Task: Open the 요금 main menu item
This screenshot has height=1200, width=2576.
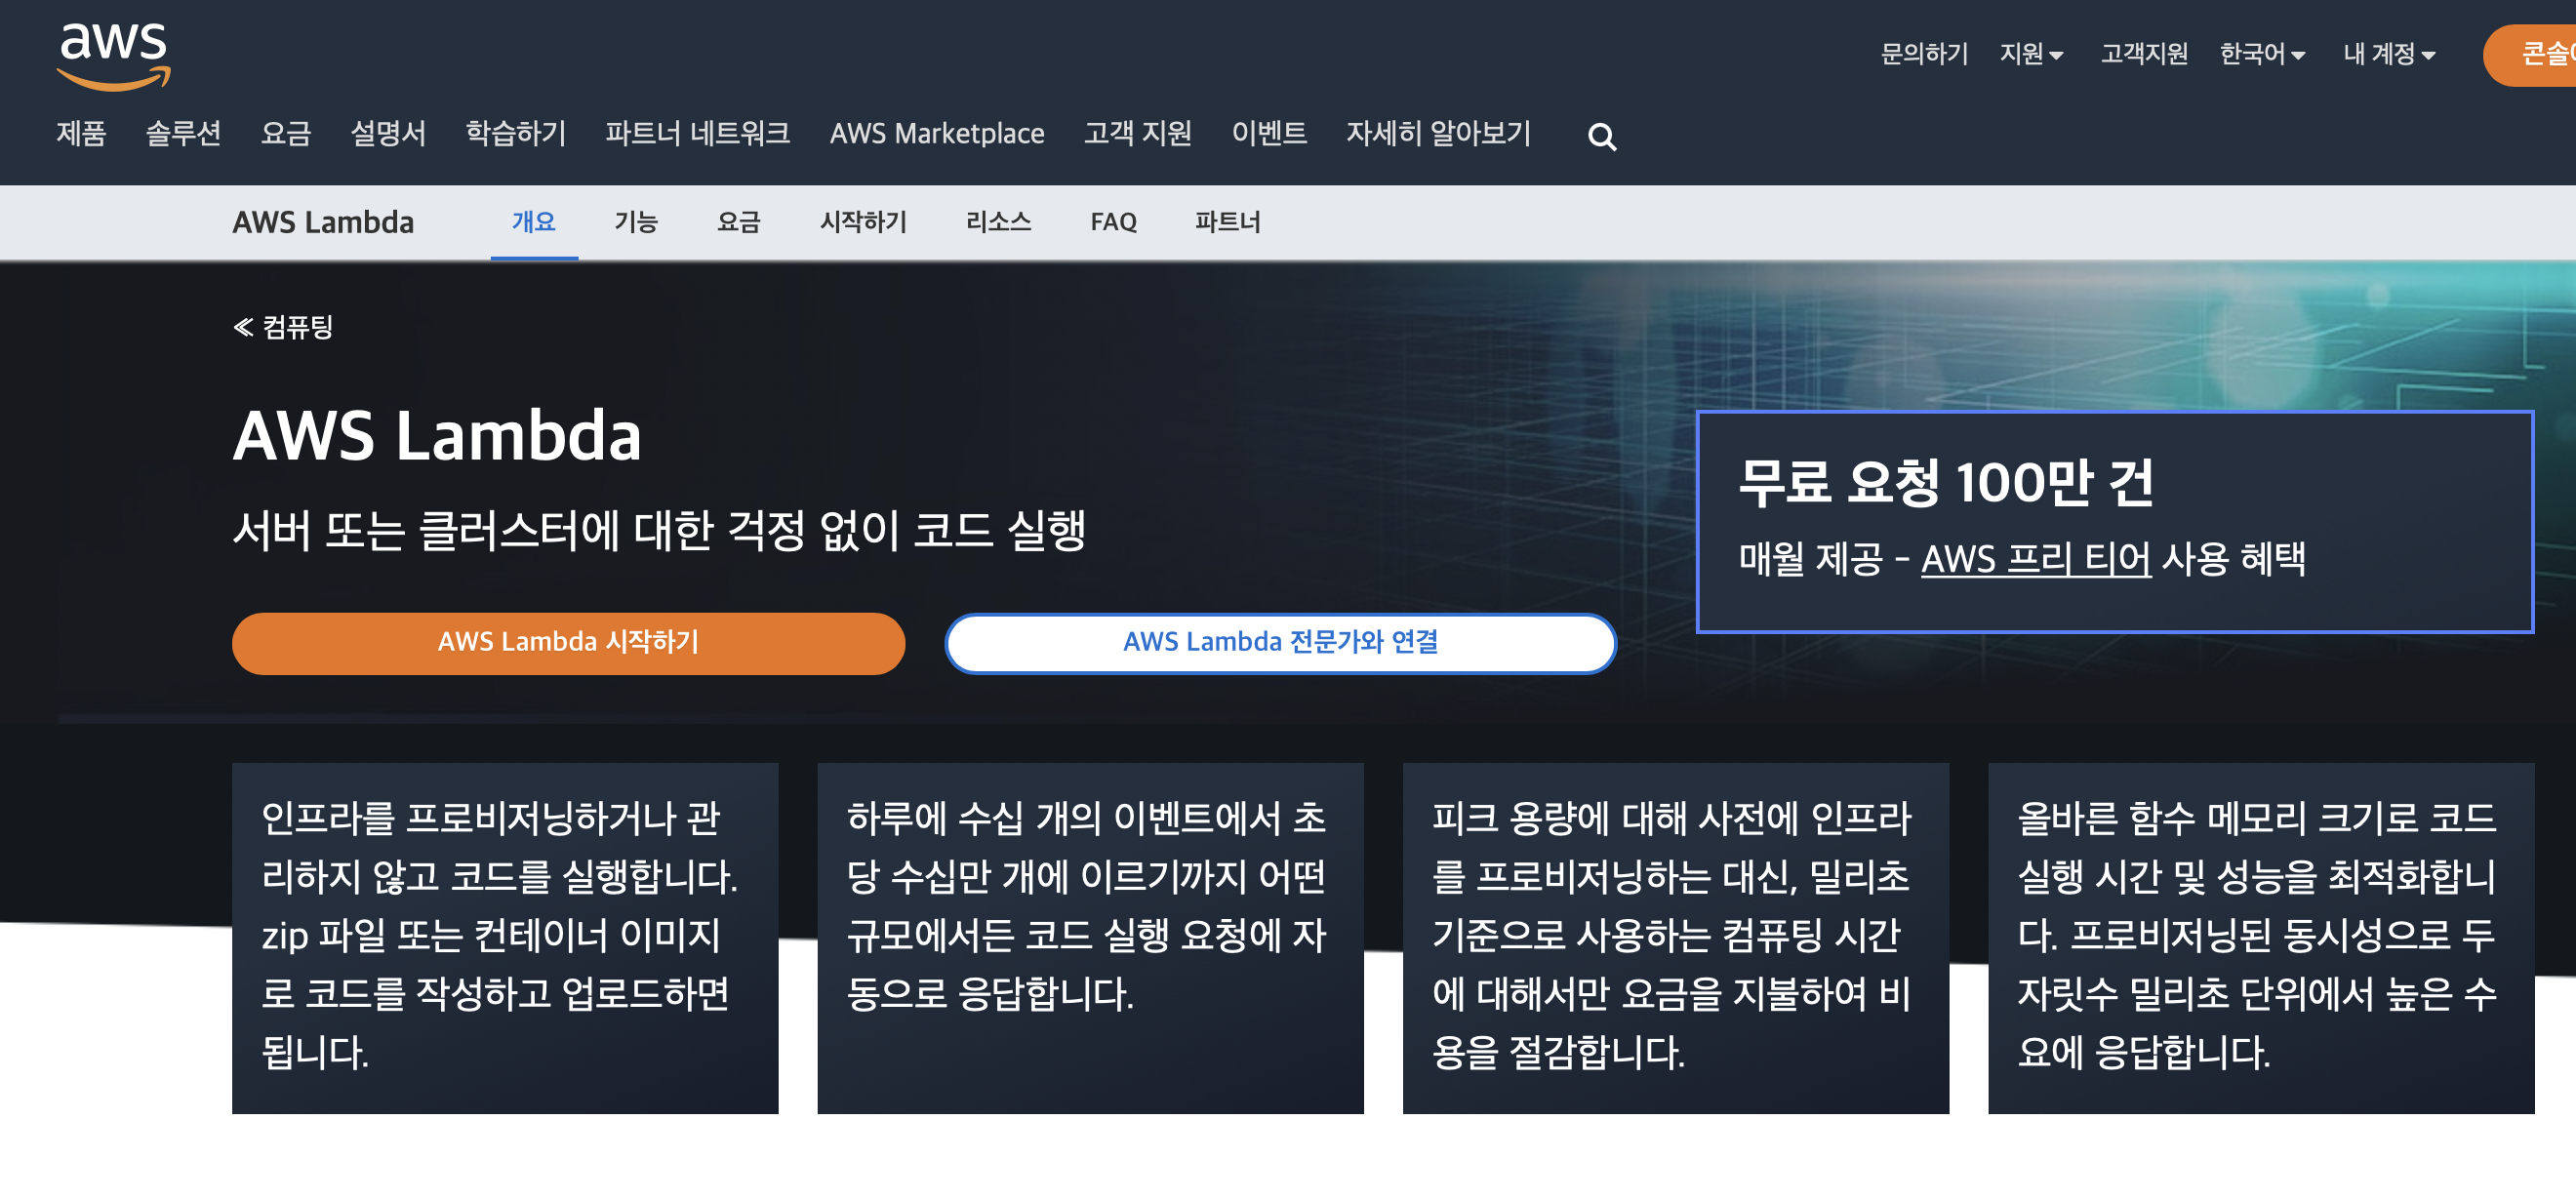Action: pyautogui.click(x=286, y=133)
